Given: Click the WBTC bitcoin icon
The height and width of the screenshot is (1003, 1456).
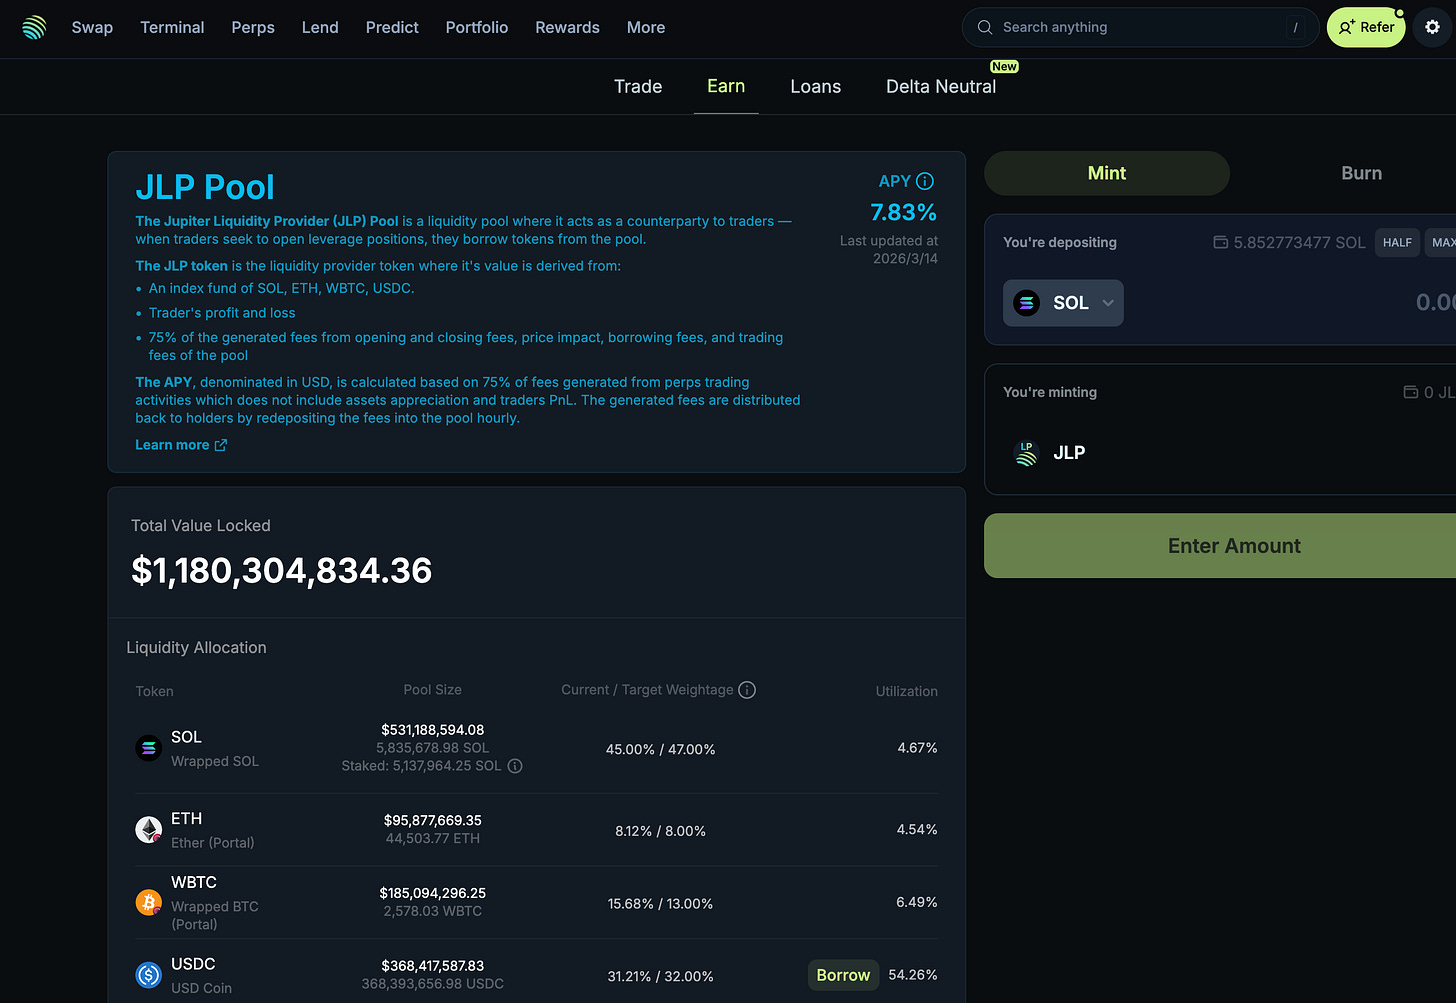Looking at the screenshot, I should pos(149,903).
